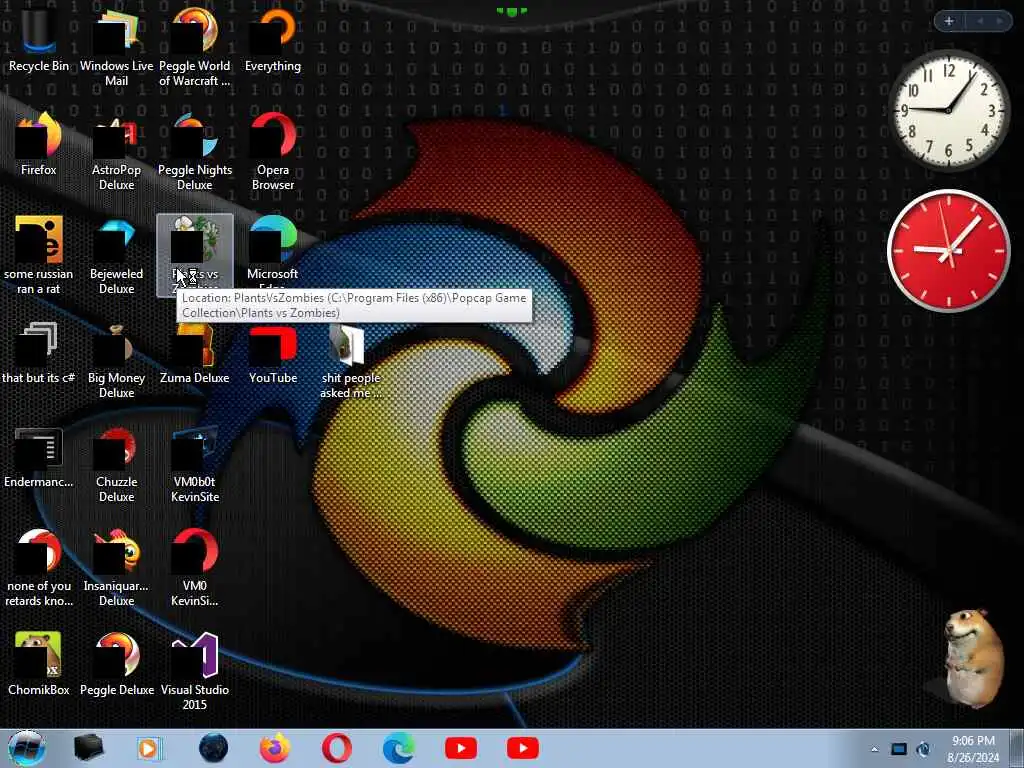Show hidden system tray icons

click(x=874, y=750)
